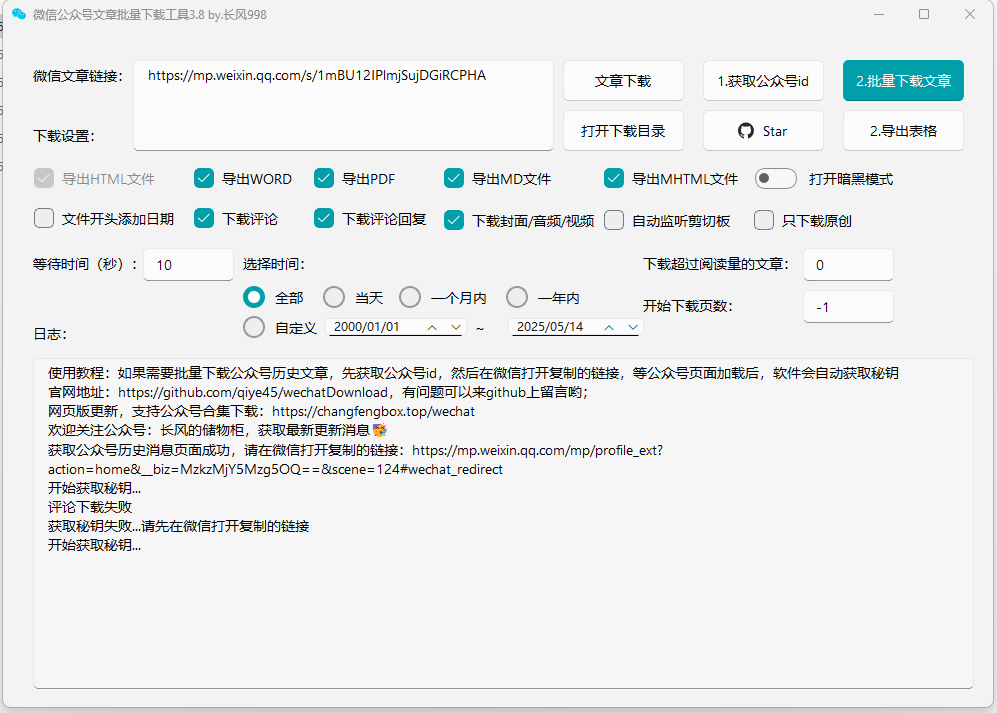Uncheck 下载评论 checkbox

point(203,219)
